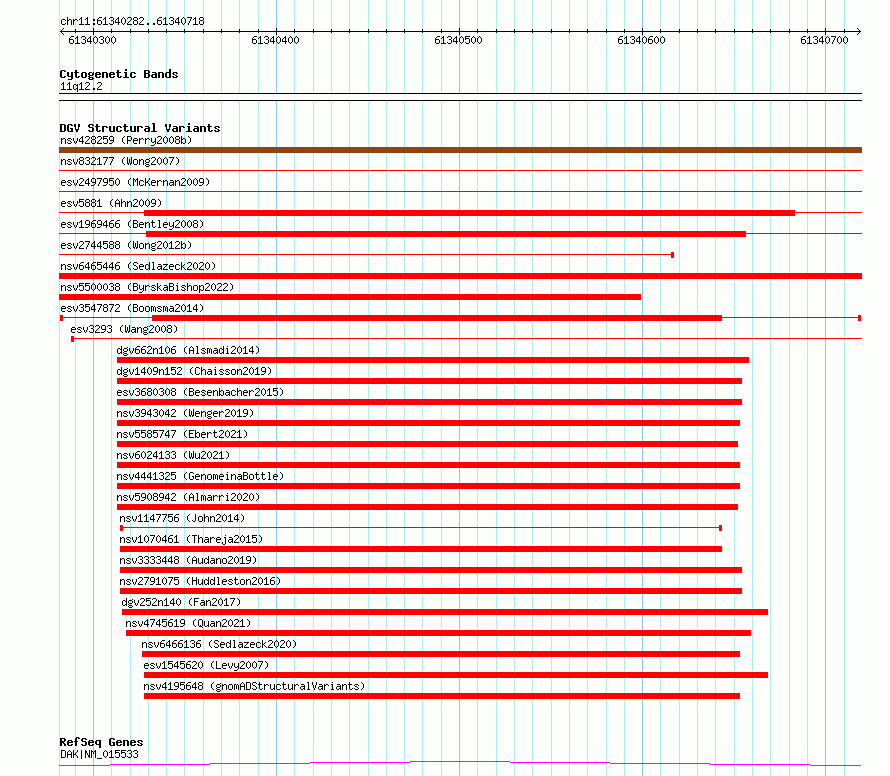The width and height of the screenshot is (890, 776).
Task: Click ruler position label 61340500
Action: coord(458,40)
